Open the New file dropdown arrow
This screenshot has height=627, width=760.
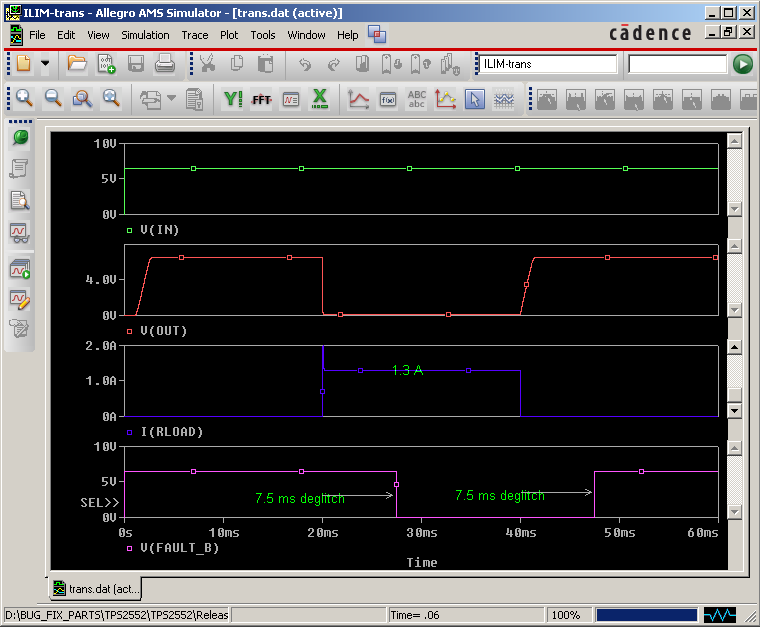tap(45, 64)
